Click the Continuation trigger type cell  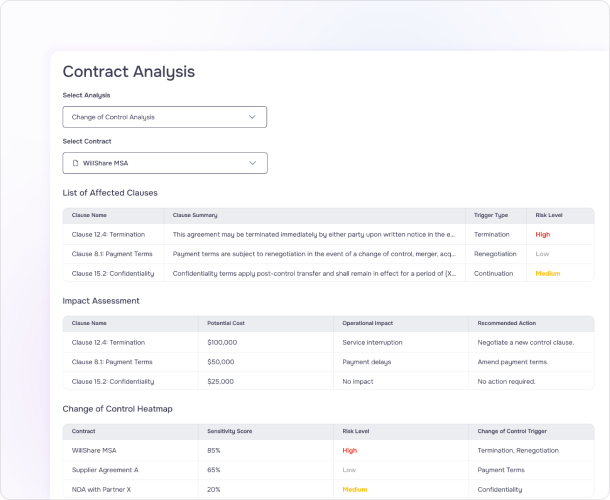[493, 274]
